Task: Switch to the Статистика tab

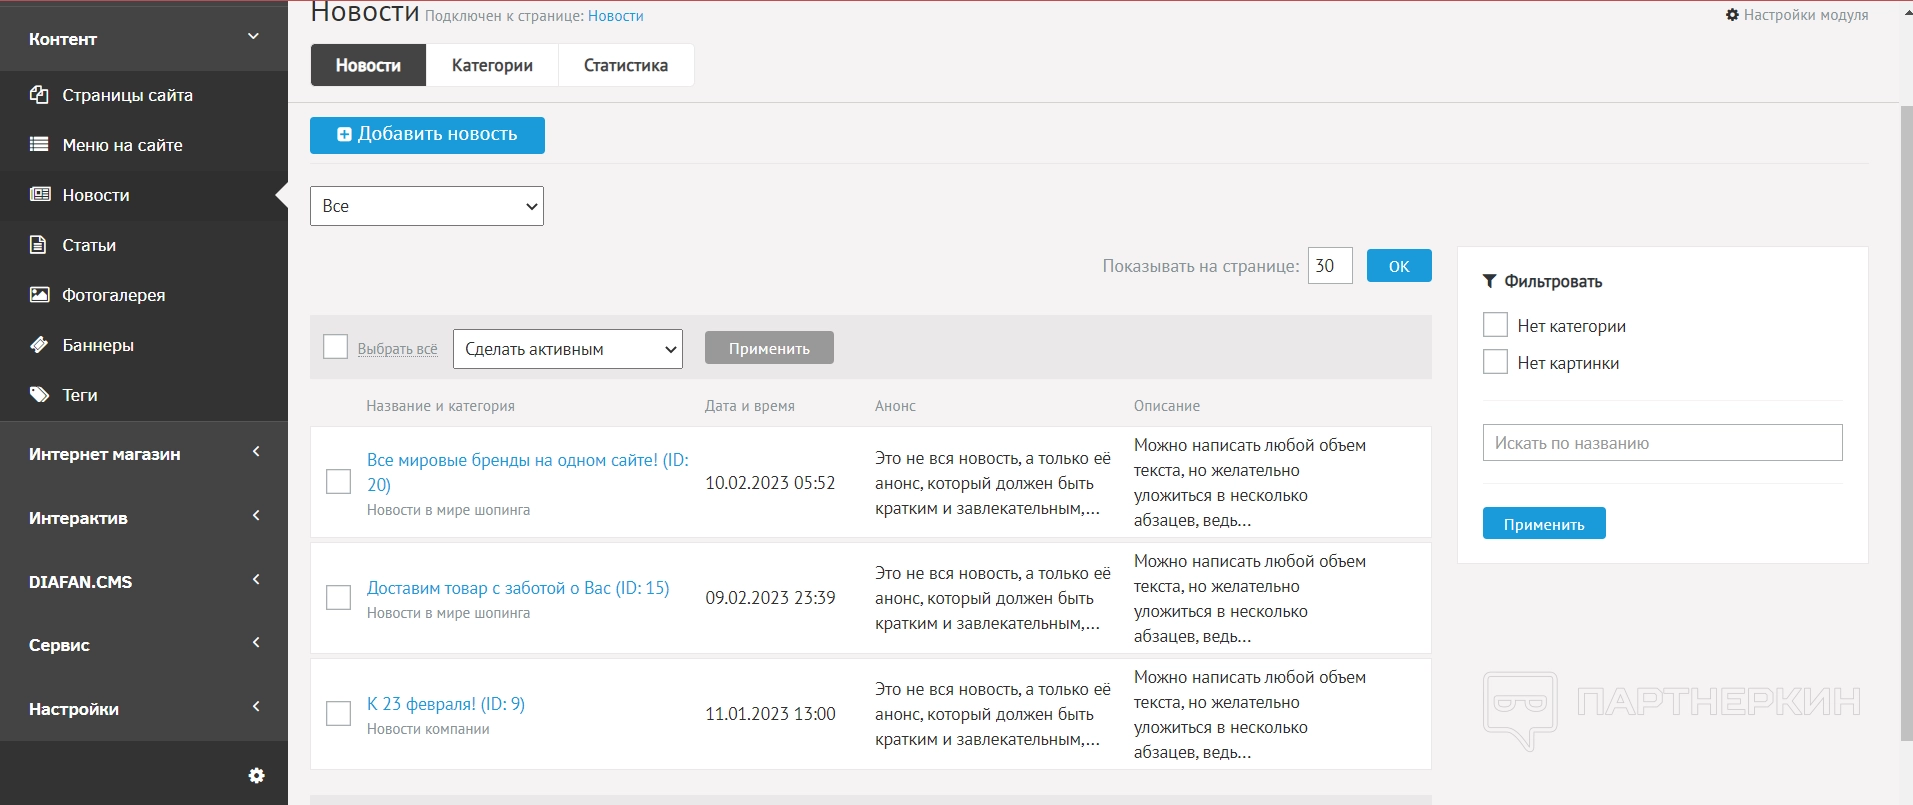Action: point(625,65)
